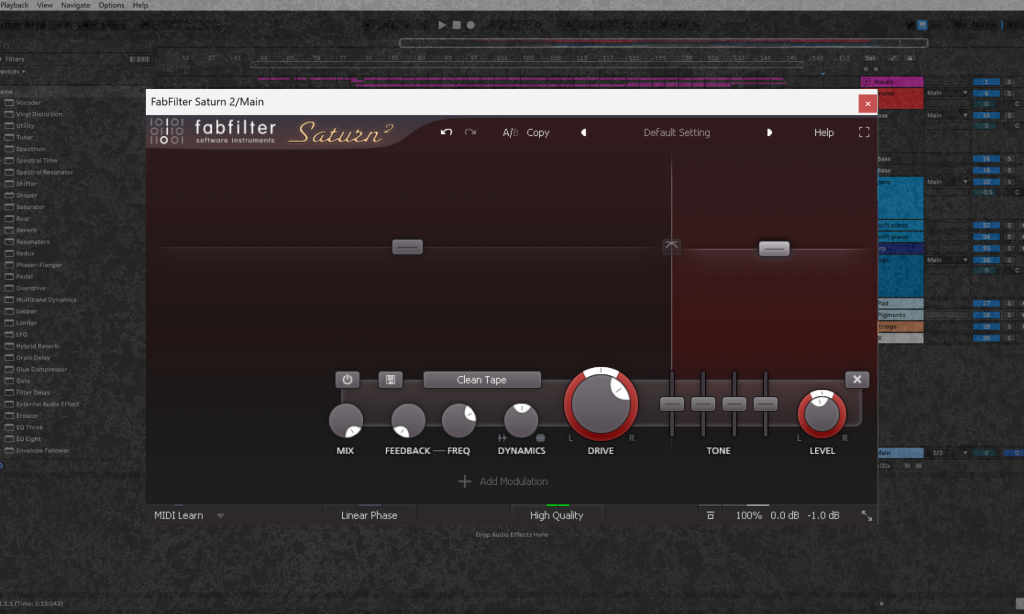Click the output options icon beside 100%
The width and height of the screenshot is (1024, 614).
tap(710, 516)
